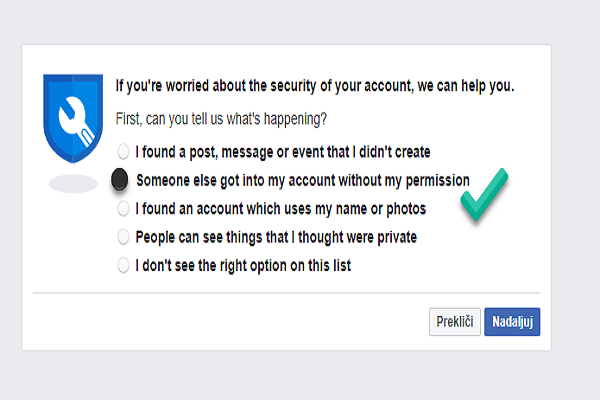Viewport: 600px width, 400px height.
Task: Click the filled radio button for account access
Action: click(120, 180)
